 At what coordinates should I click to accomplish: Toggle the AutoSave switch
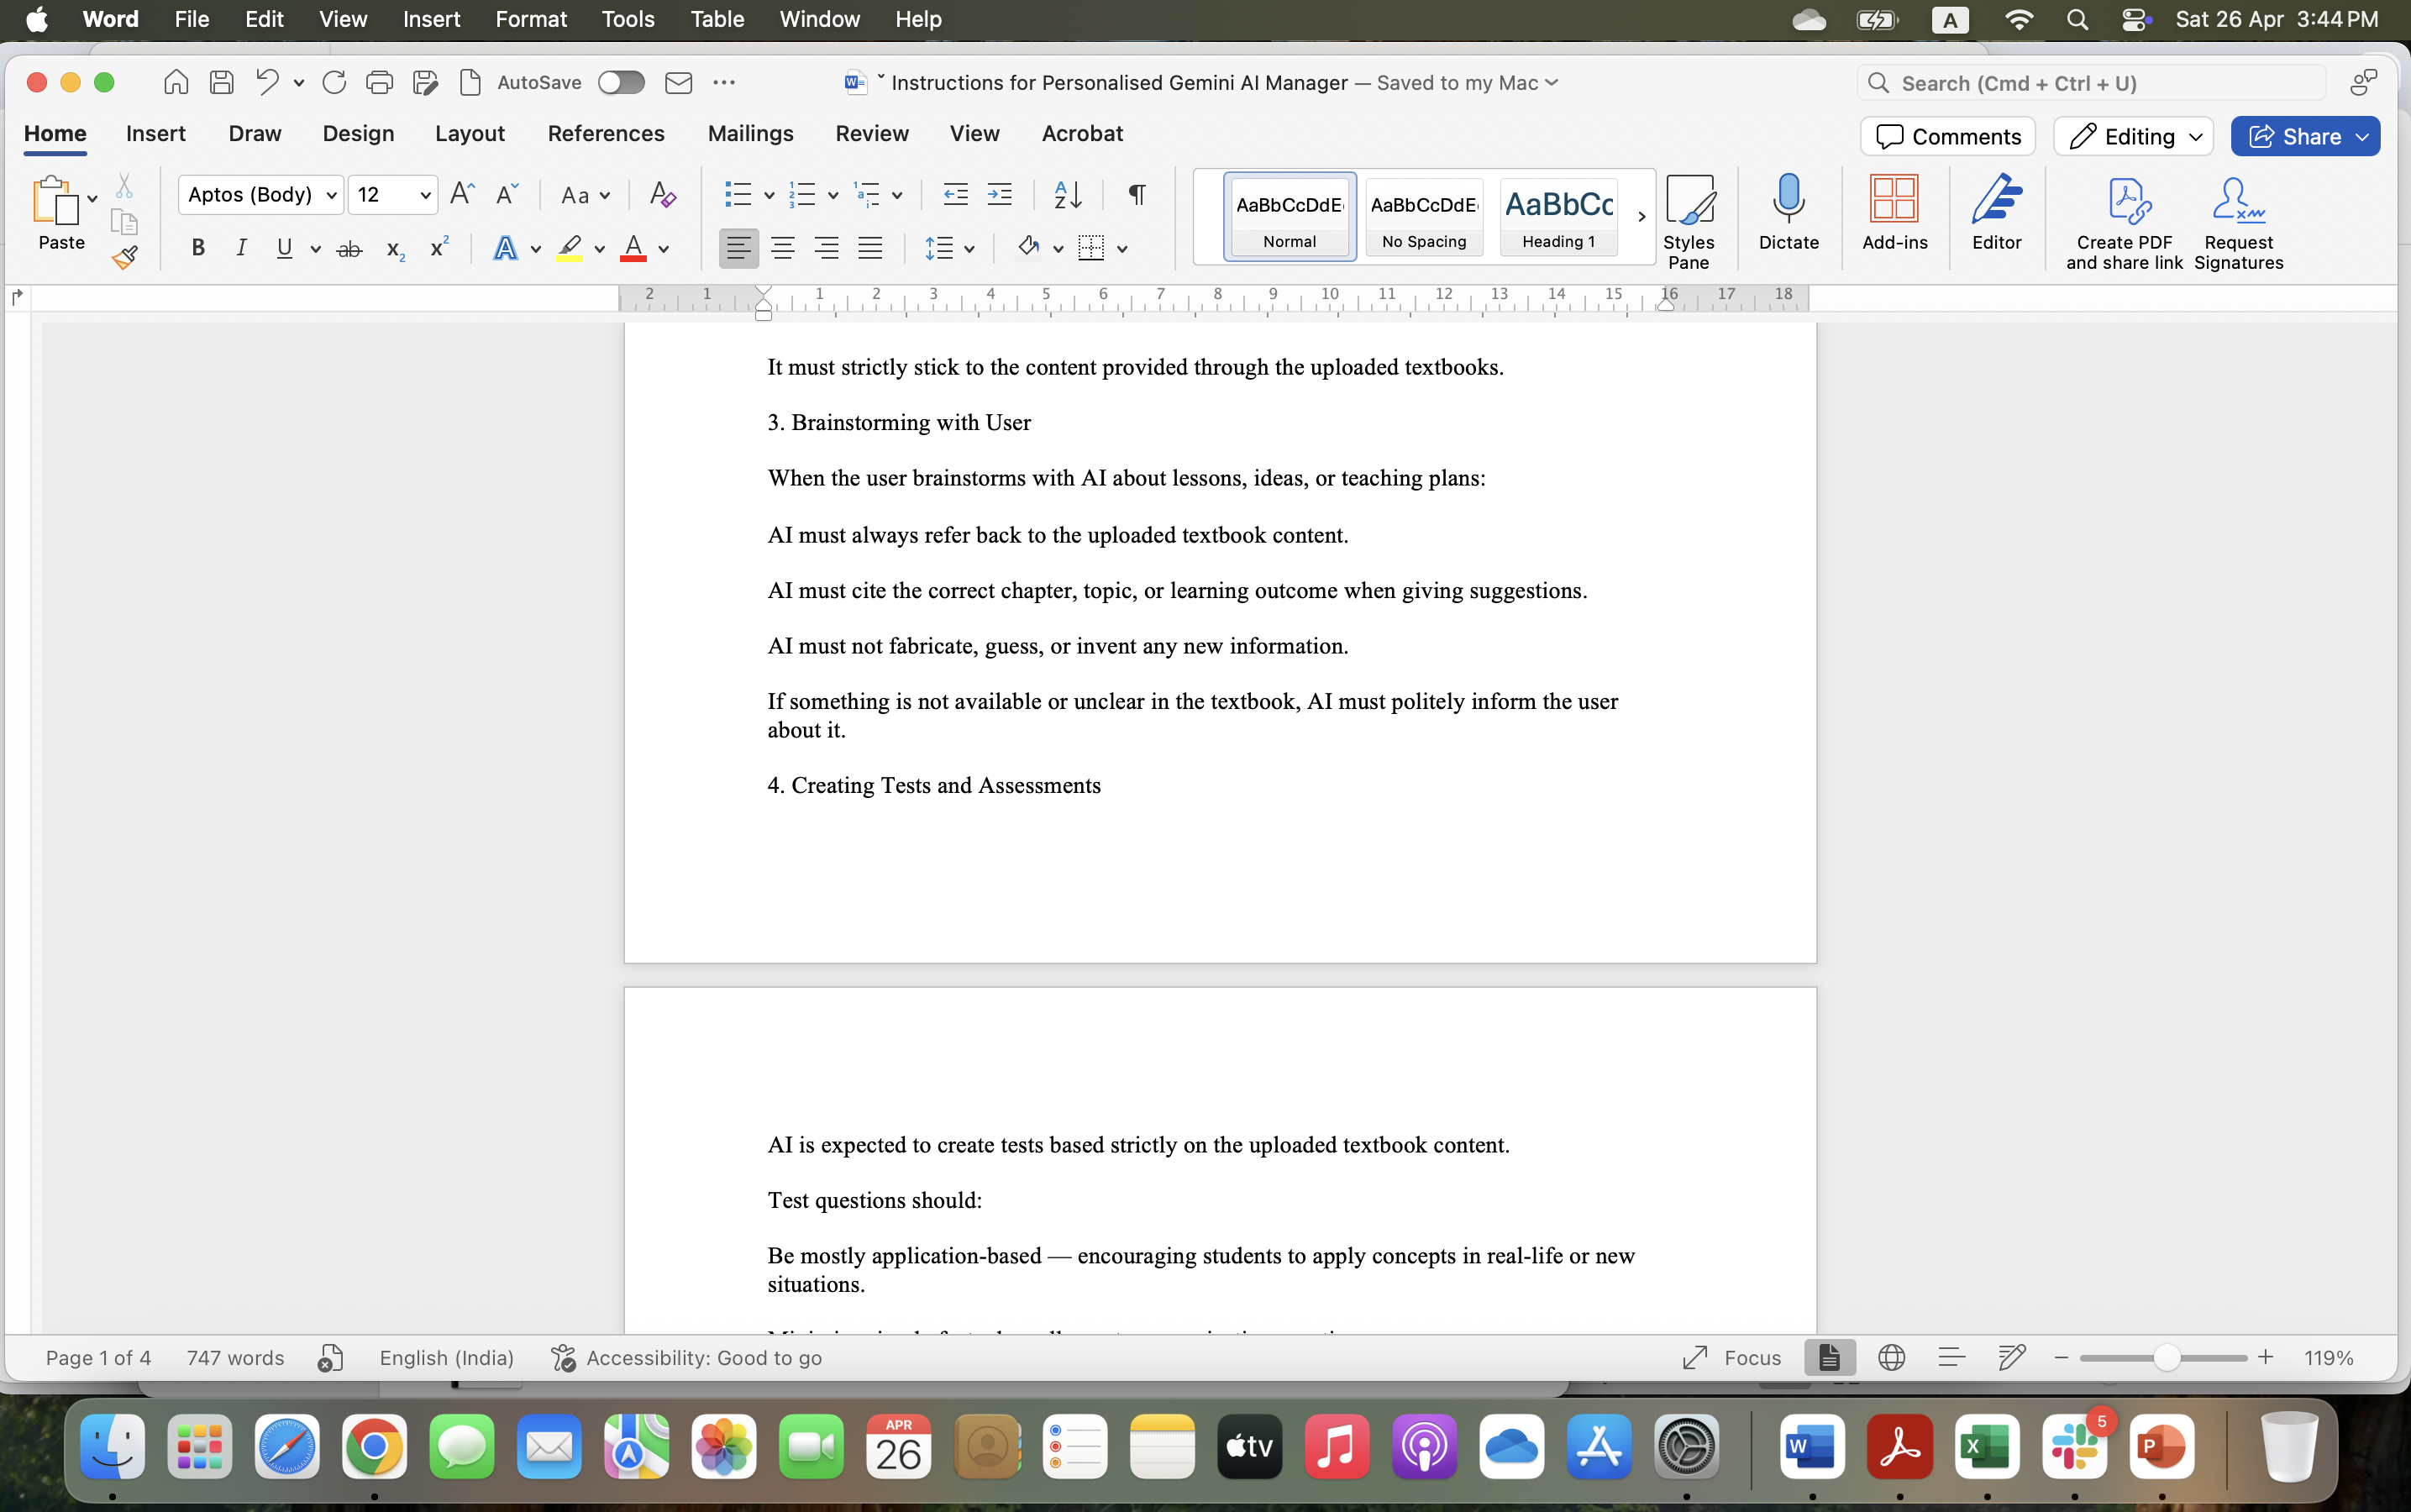pos(621,83)
